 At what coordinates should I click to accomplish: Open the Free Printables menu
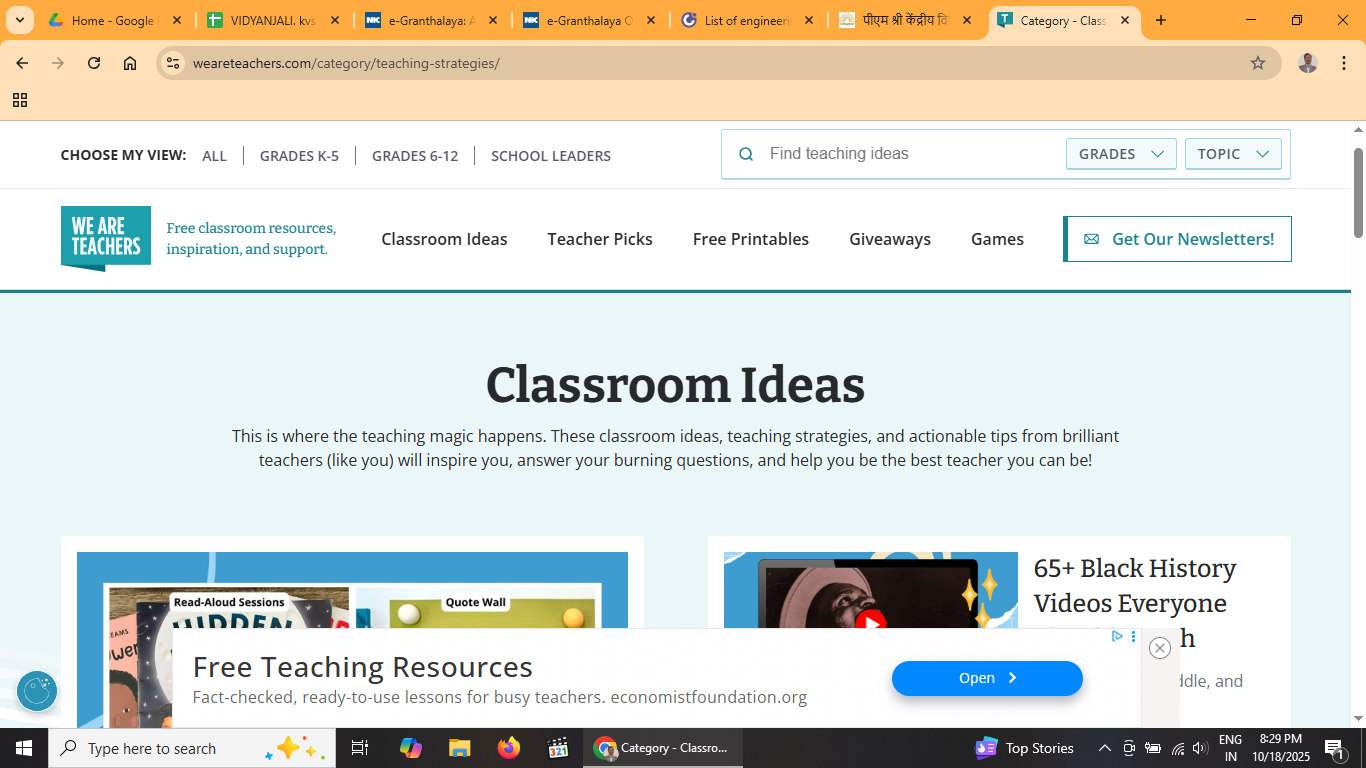pyautogui.click(x=751, y=239)
